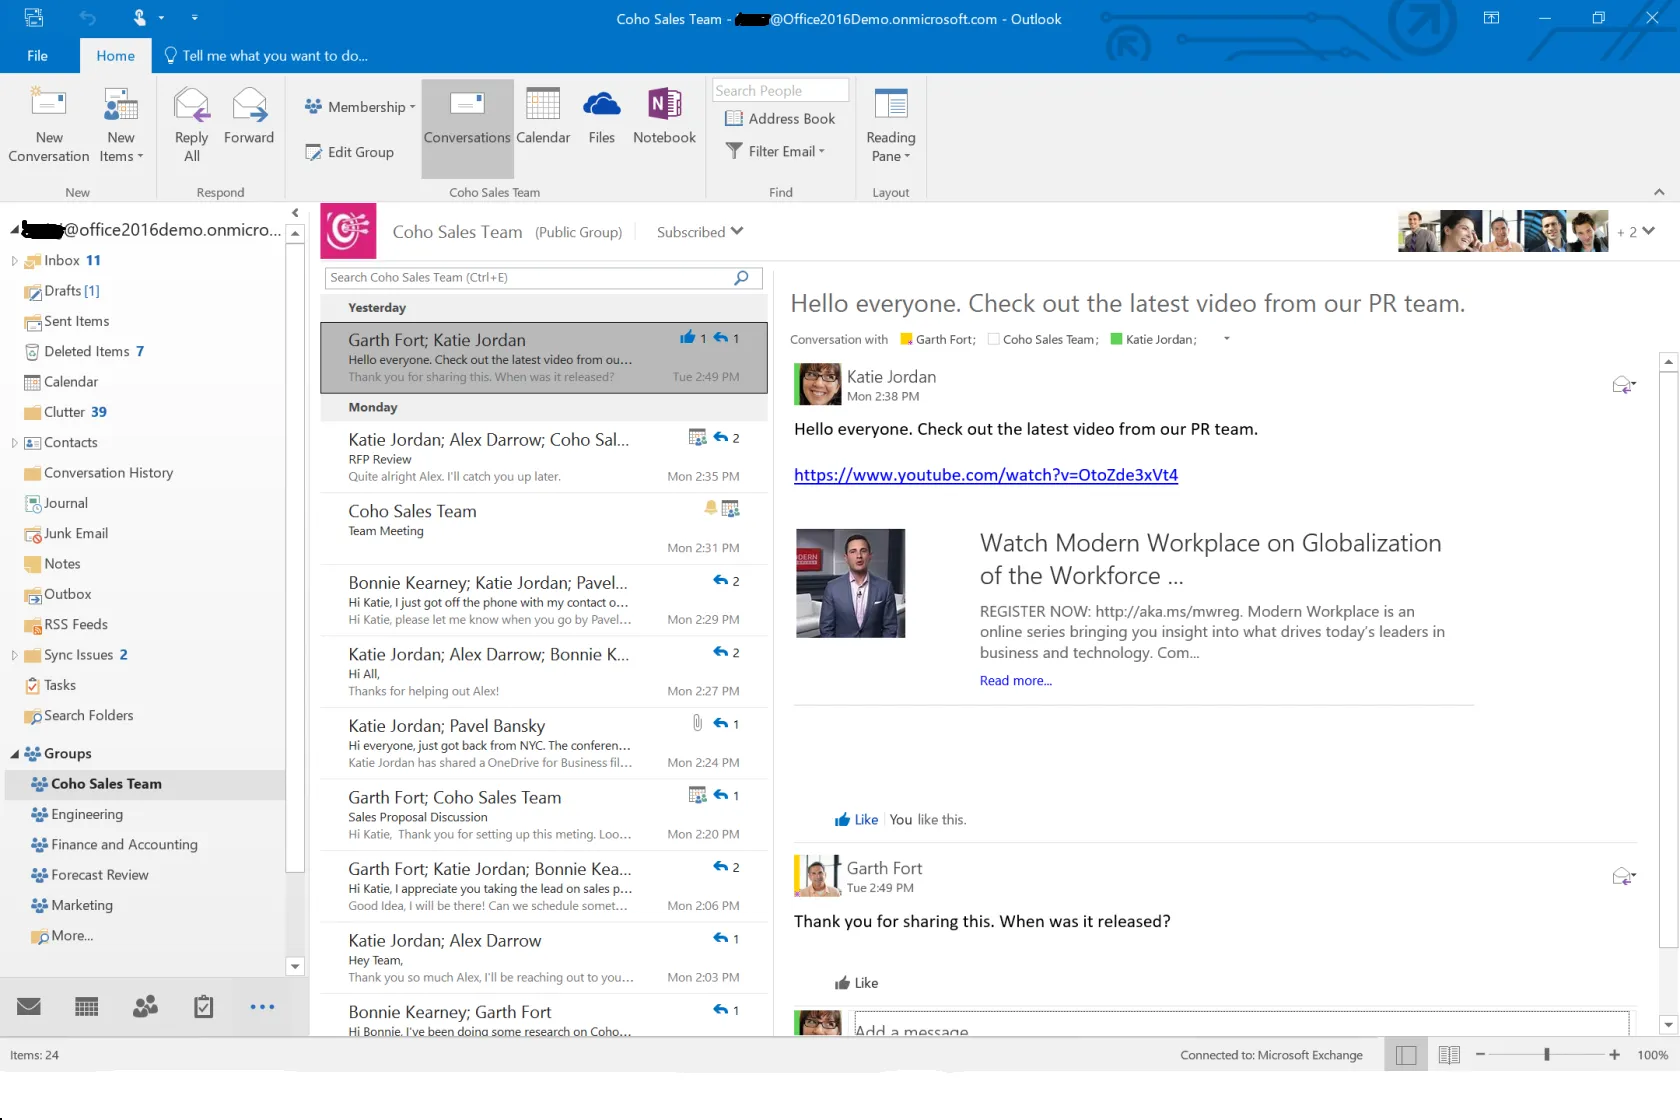
Task: Open the group Calendar from the ribbon
Action: 543,118
